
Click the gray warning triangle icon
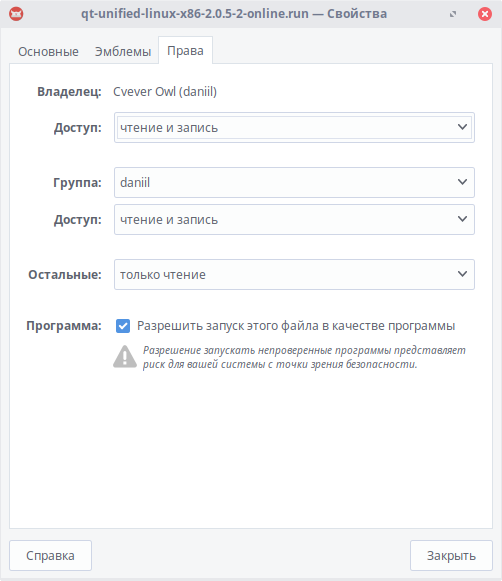pyautogui.click(x=125, y=356)
